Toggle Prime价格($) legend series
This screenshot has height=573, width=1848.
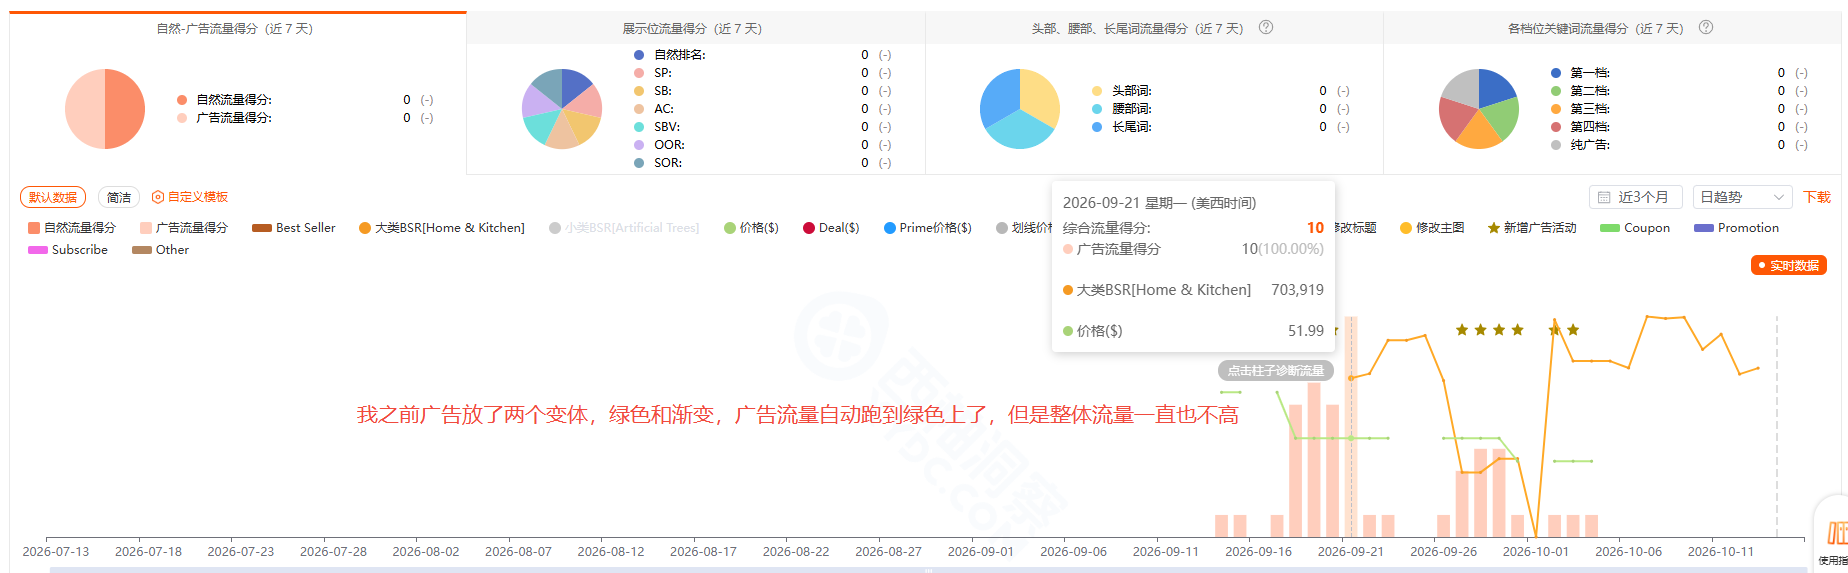coord(928,228)
